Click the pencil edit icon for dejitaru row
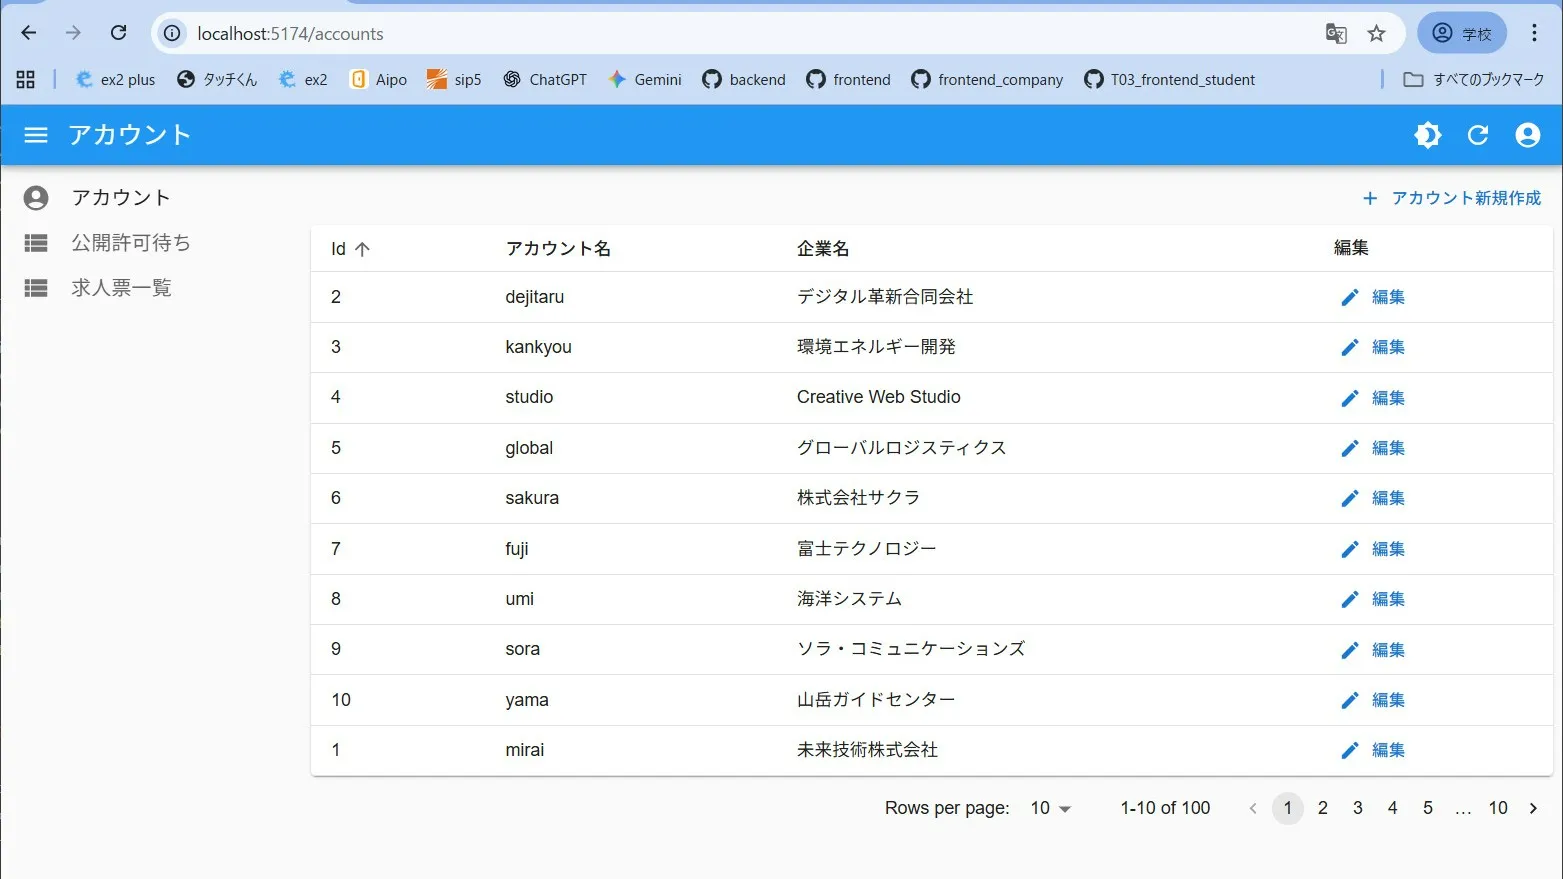Screen dimensions: 1563x879 (x=1349, y=297)
